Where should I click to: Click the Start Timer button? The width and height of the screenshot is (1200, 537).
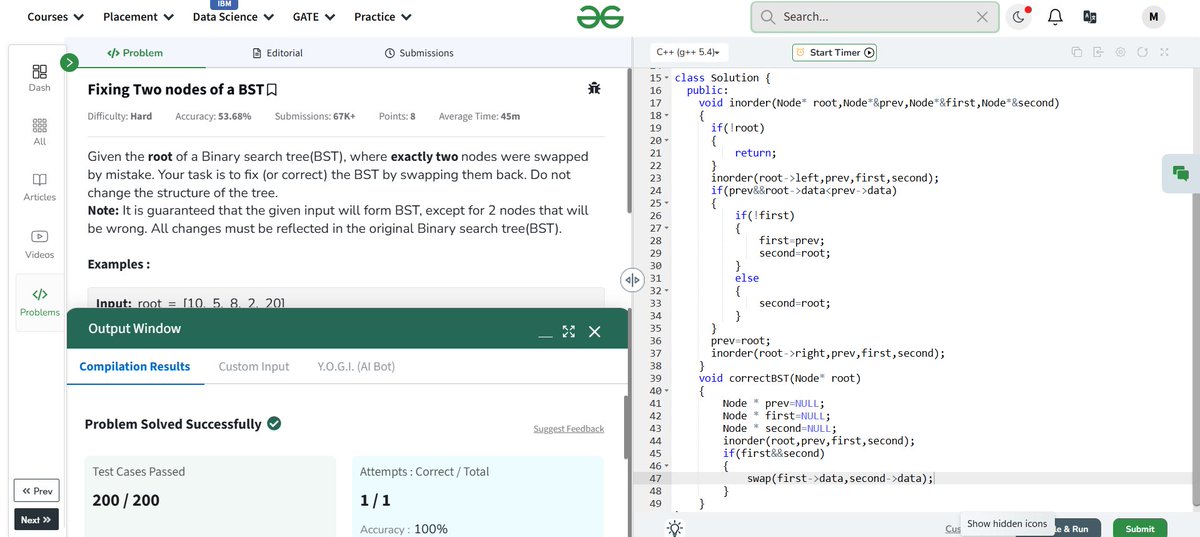click(x=835, y=53)
